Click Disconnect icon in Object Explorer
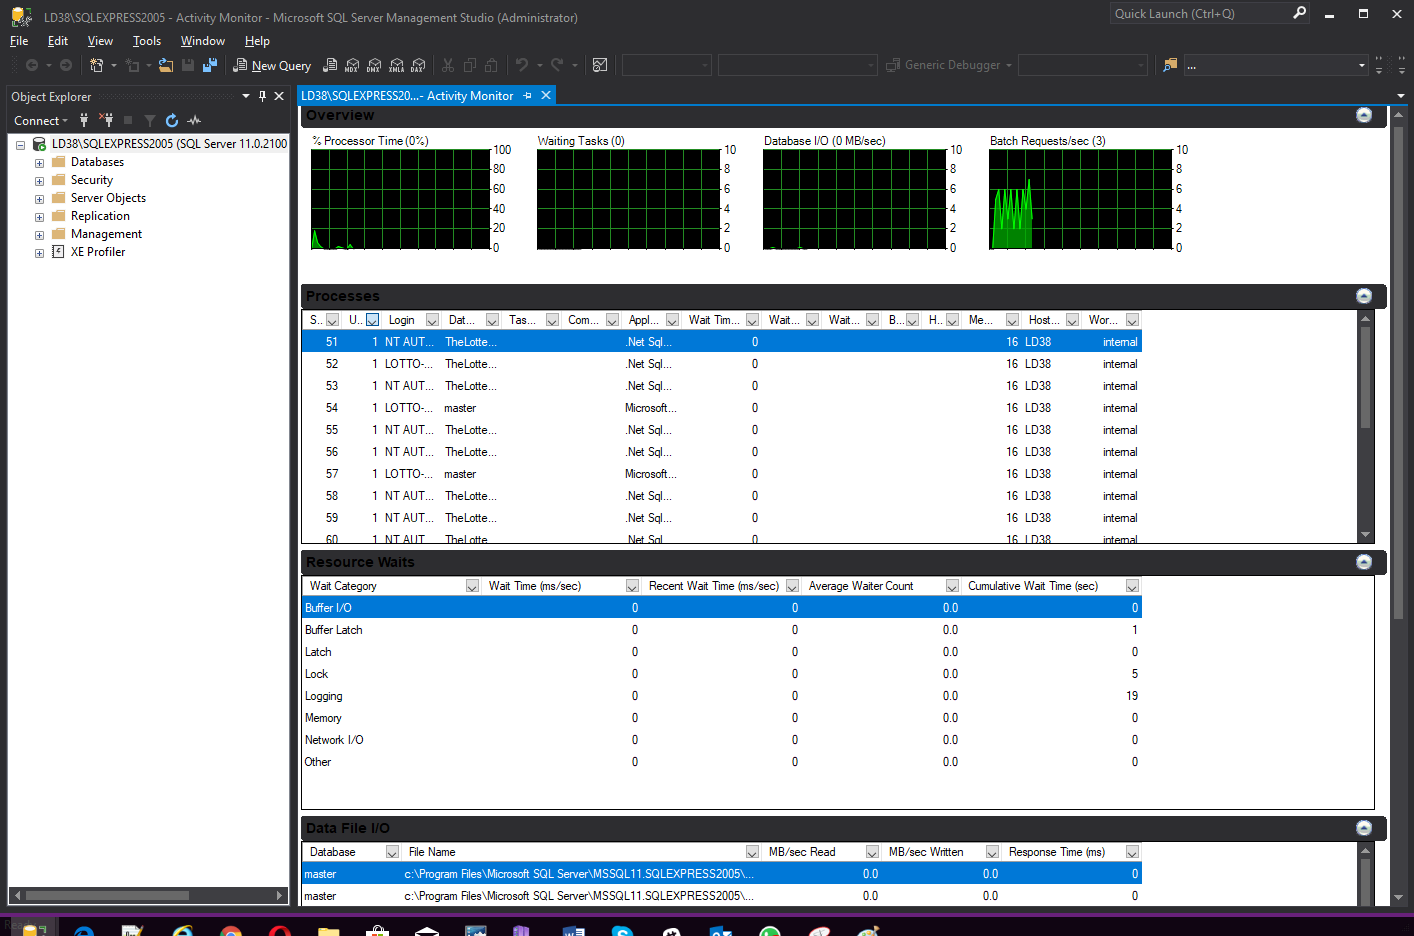This screenshot has height=936, width=1414. (x=106, y=120)
